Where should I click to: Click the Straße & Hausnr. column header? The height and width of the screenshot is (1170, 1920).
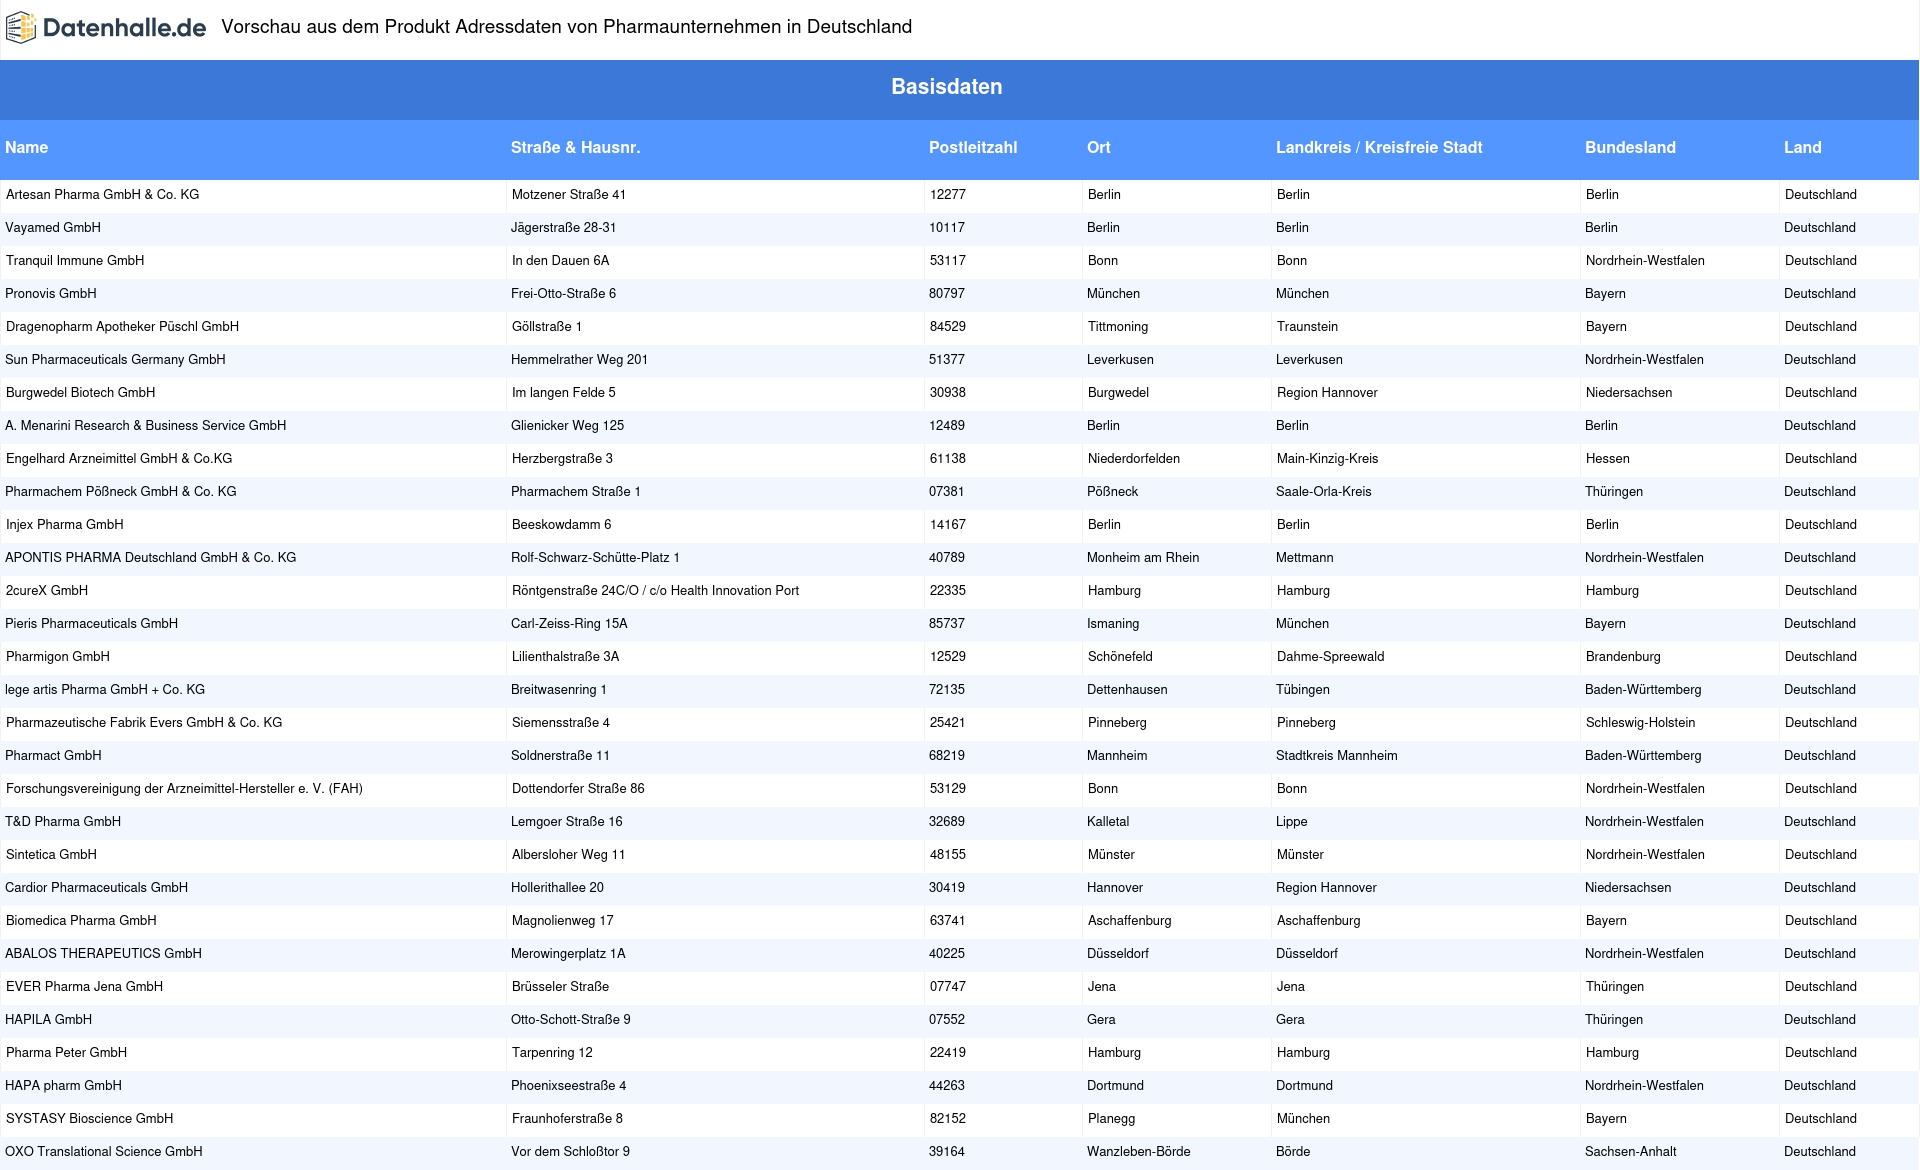(x=576, y=147)
